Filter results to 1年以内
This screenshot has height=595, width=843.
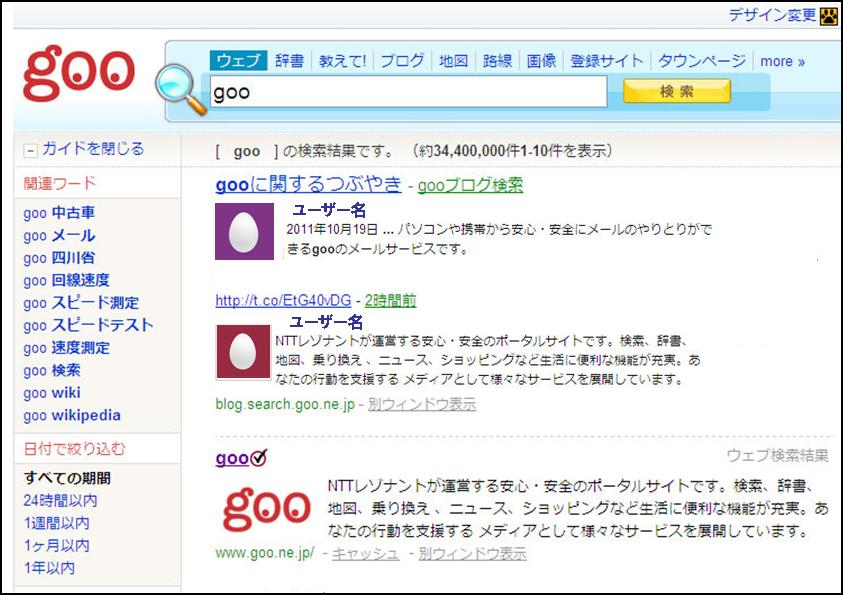pyautogui.click(x=49, y=568)
